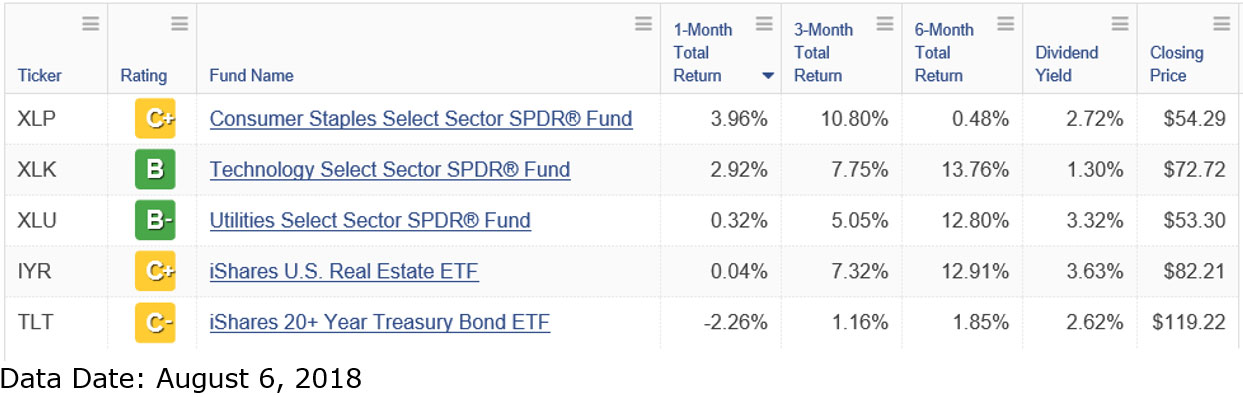This screenshot has height=397, width=1243.
Task: Open Consumer Staples Select Sector SPDR Fund link
Action: tap(421, 119)
